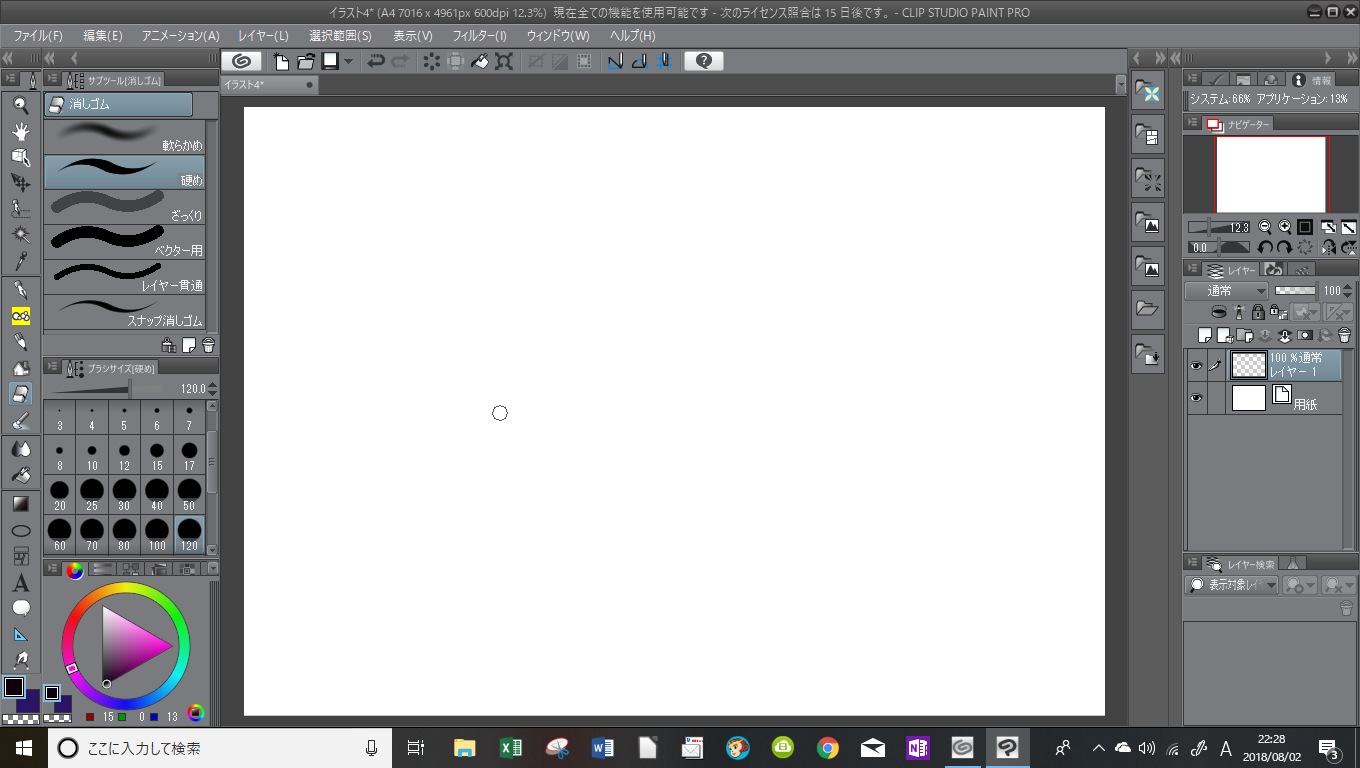Select the Text tool in toolbox
Image resolution: width=1360 pixels, height=768 pixels.
pyautogui.click(x=20, y=584)
